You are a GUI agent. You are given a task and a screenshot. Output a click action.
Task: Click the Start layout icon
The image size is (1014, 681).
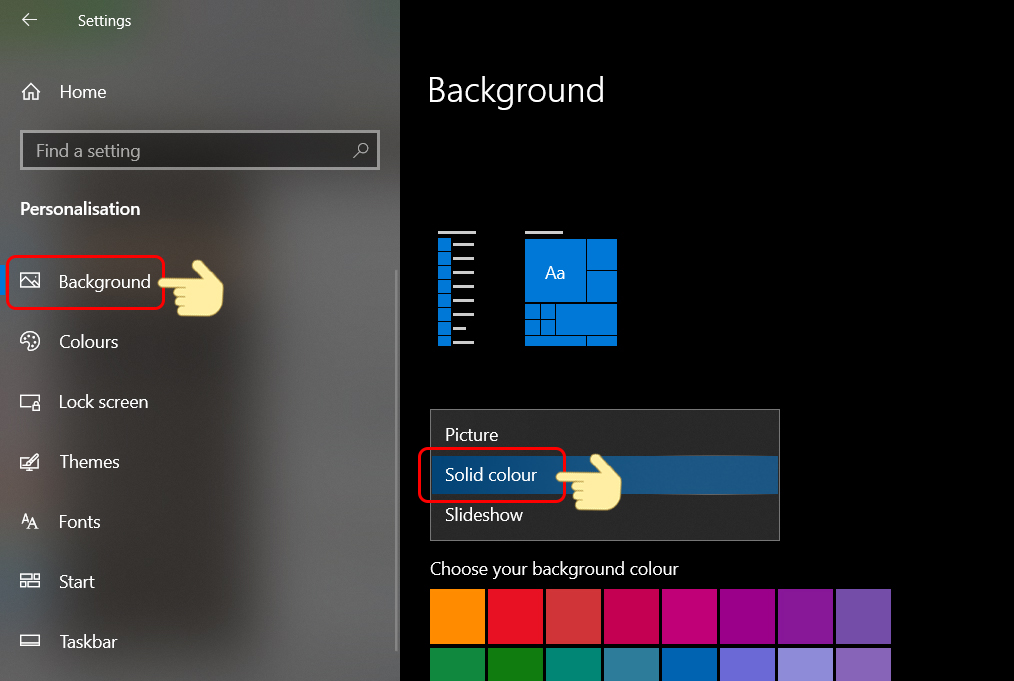click(x=30, y=581)
